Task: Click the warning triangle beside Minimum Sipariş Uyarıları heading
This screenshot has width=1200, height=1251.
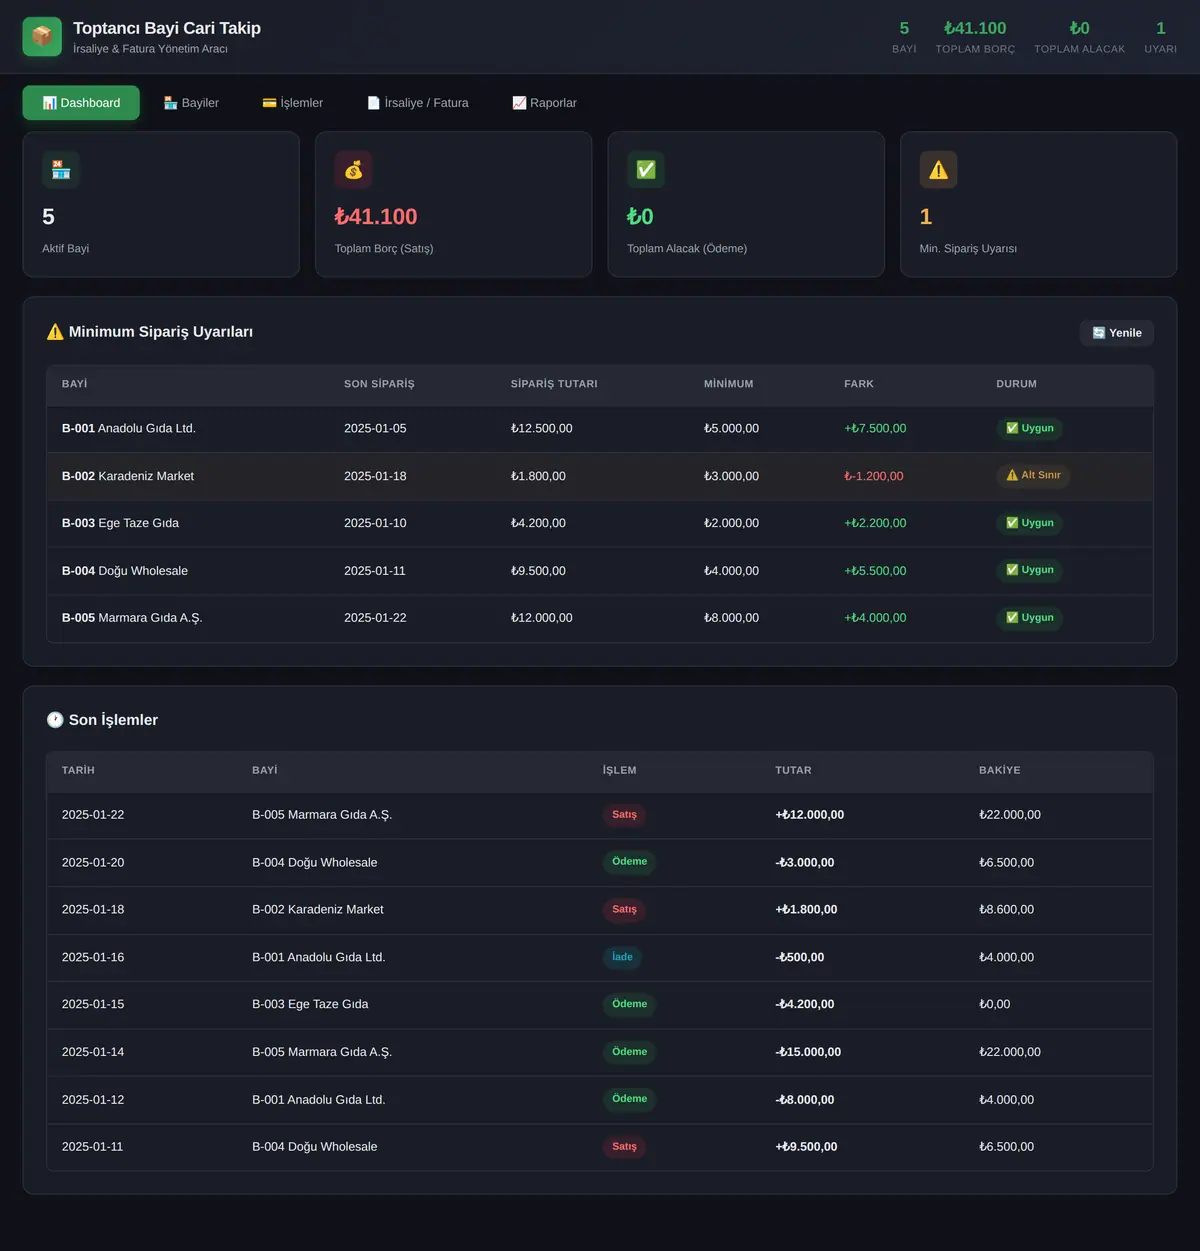Action: coord(55,332)
